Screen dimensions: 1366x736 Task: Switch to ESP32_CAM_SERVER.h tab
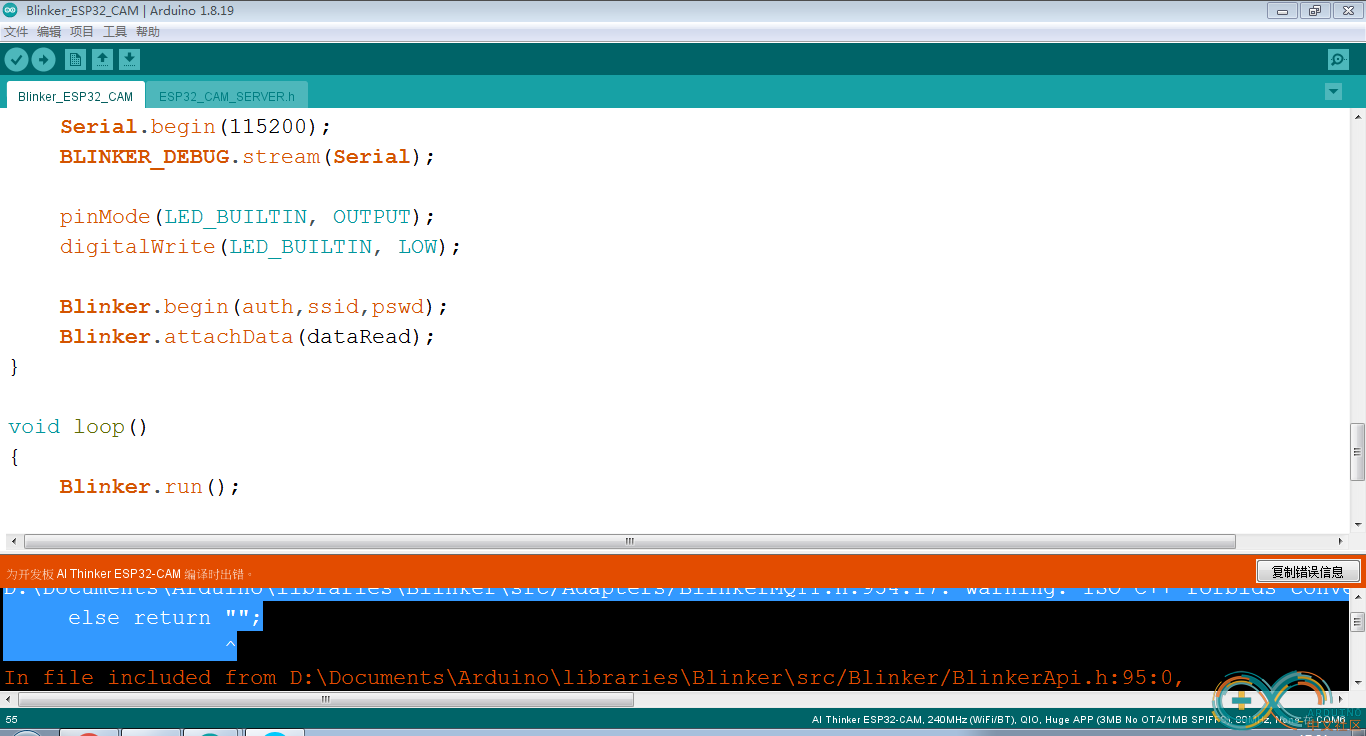227,96
